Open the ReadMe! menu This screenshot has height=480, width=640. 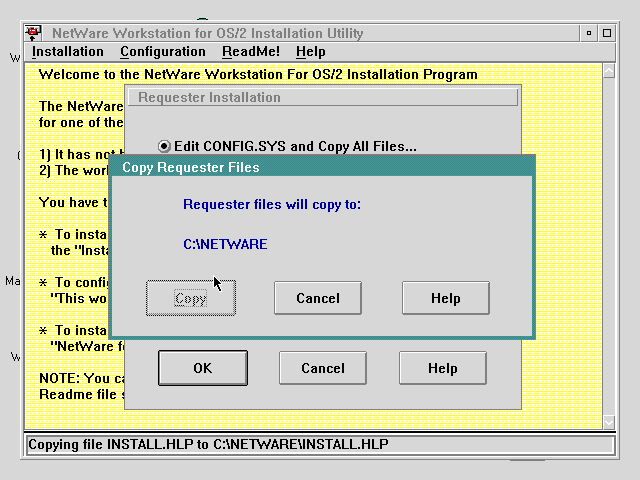(251, 52)
